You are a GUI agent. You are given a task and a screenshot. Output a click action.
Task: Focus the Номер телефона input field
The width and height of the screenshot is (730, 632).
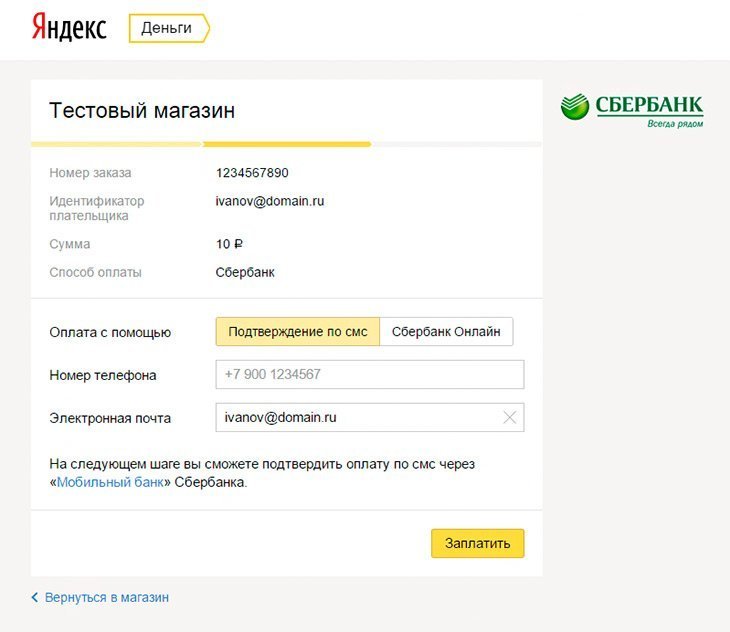370,374
